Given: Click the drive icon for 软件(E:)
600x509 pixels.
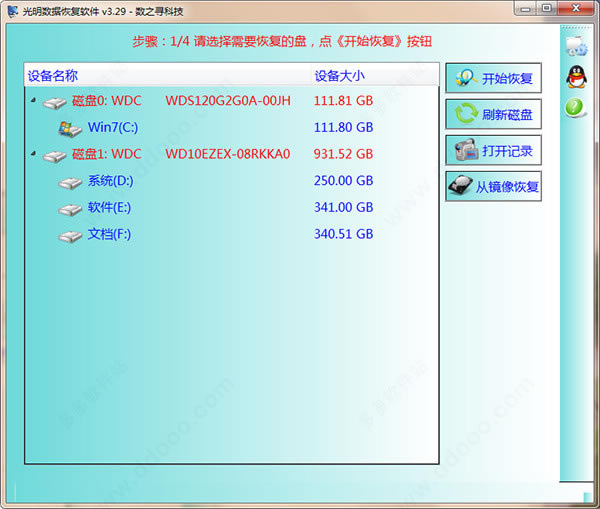Looking at the screenshot, I should (70, 209).
